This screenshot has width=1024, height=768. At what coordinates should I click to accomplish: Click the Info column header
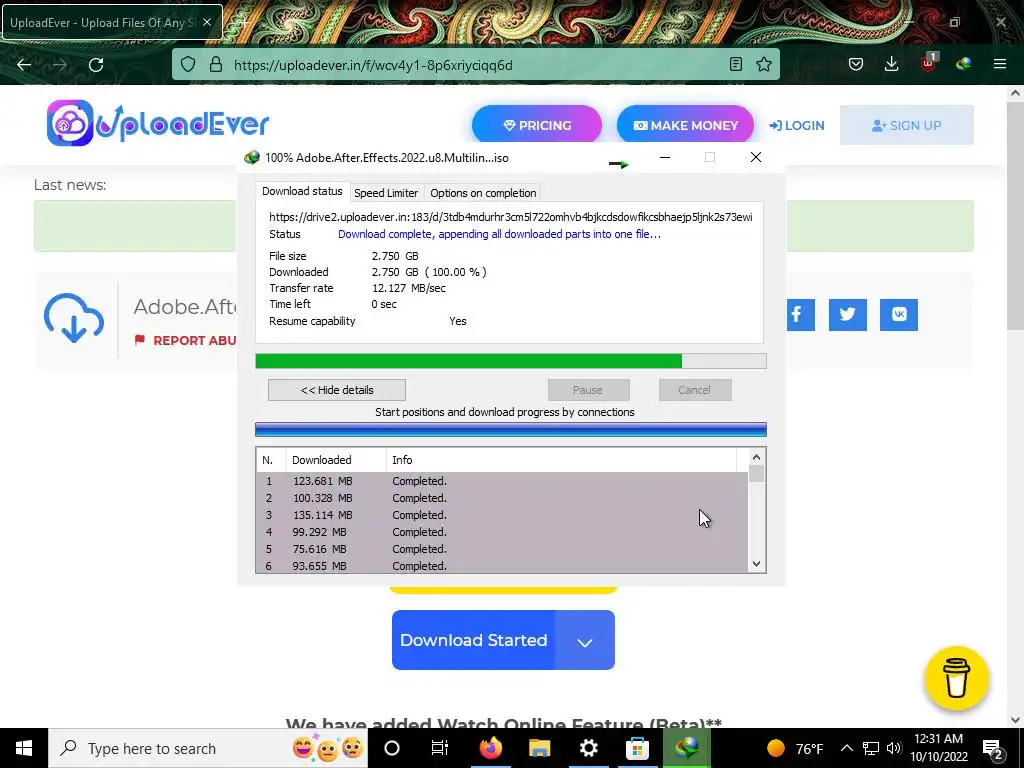pyautogui.click(x=561, y=460)
